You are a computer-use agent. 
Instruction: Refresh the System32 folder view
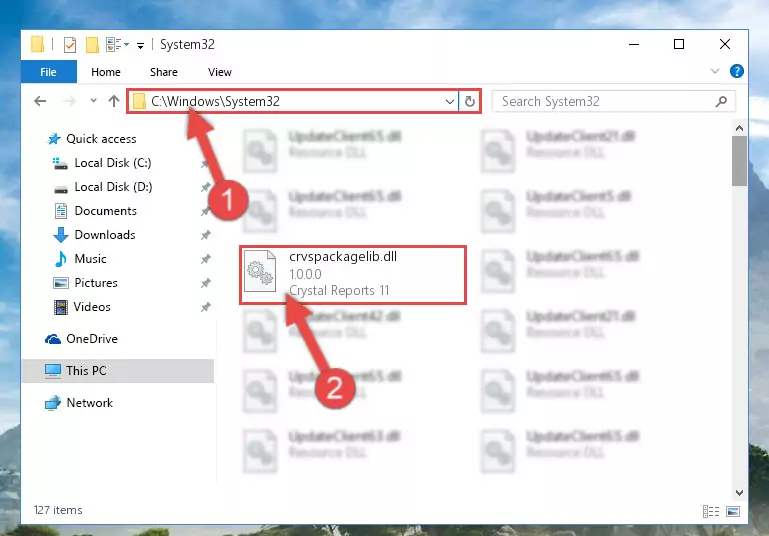point(469,102)
